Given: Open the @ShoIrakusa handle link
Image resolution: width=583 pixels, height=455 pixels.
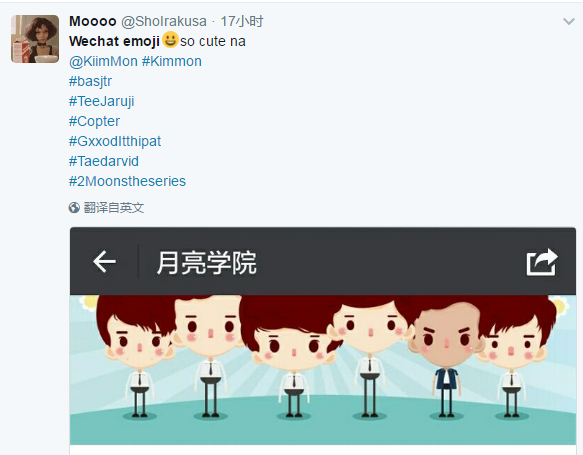Looking at the screenshot, I should click(164, 22).
